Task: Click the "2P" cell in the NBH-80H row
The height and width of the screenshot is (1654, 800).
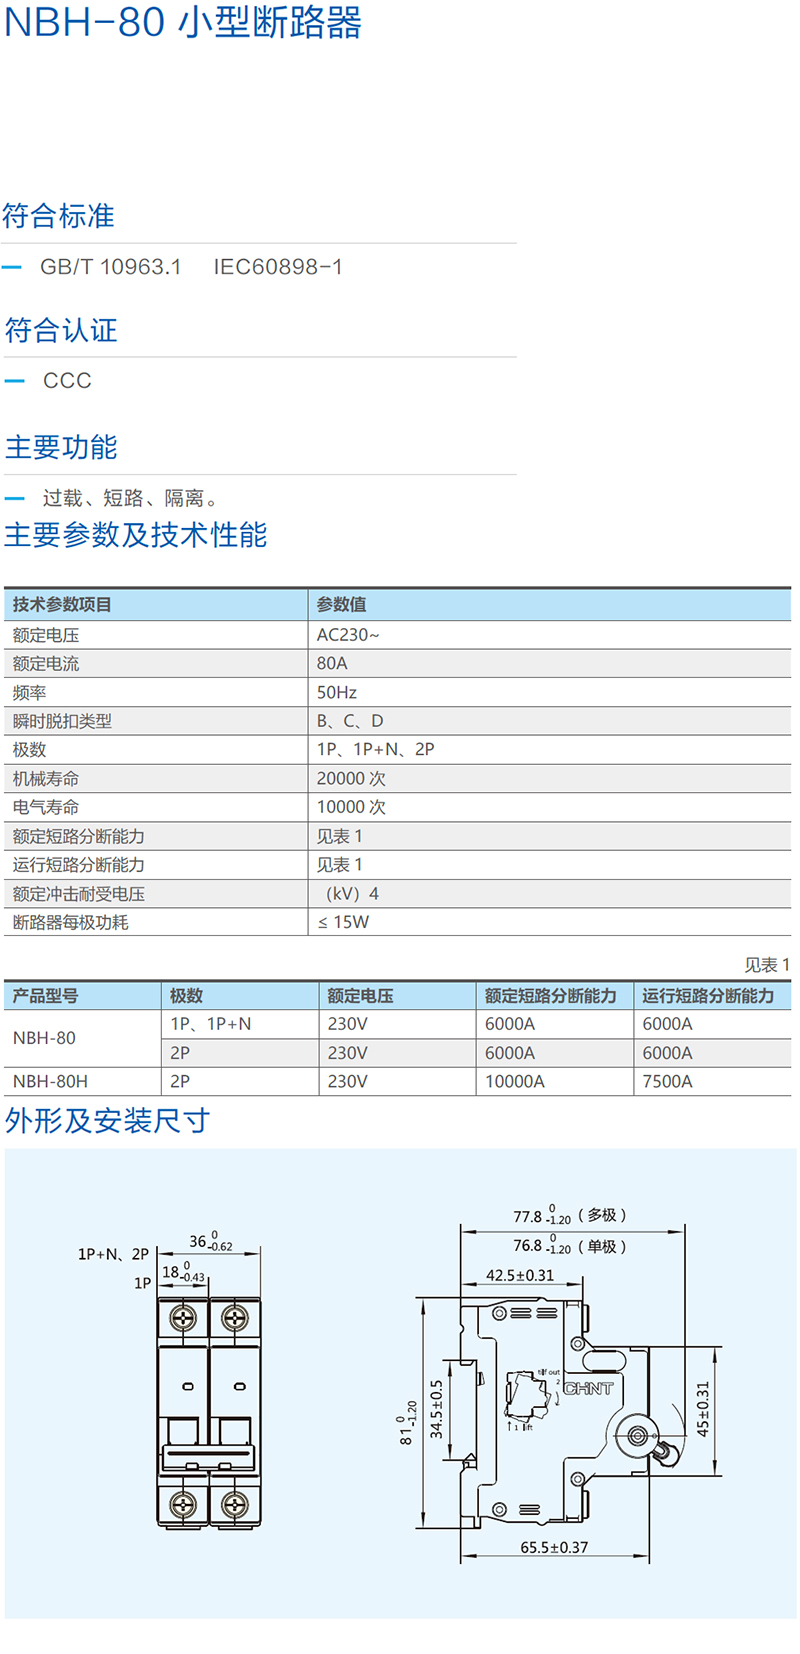Action: (x=180, y=1081)
